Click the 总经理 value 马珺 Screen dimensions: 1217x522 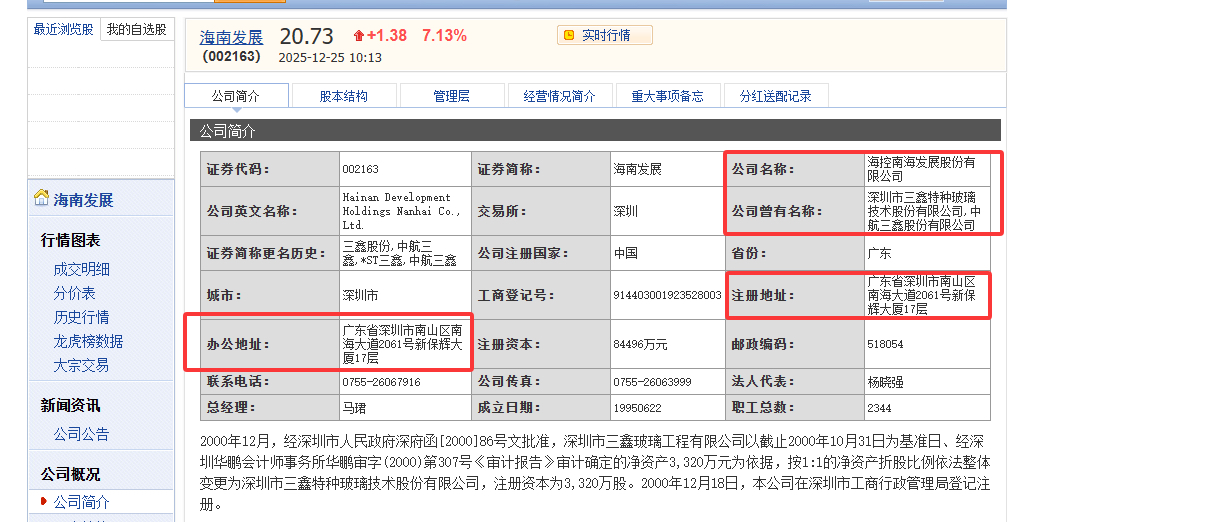coord(353,408)
